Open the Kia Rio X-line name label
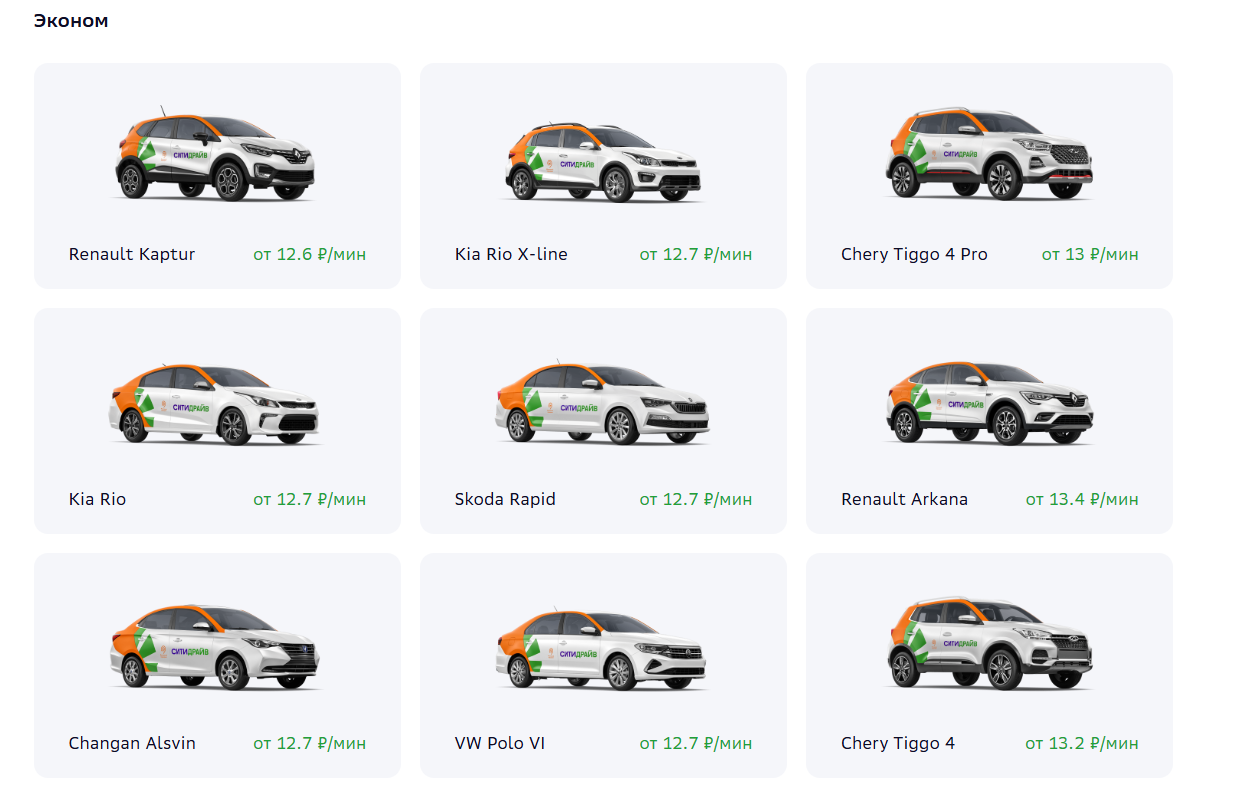 point(511,254)
